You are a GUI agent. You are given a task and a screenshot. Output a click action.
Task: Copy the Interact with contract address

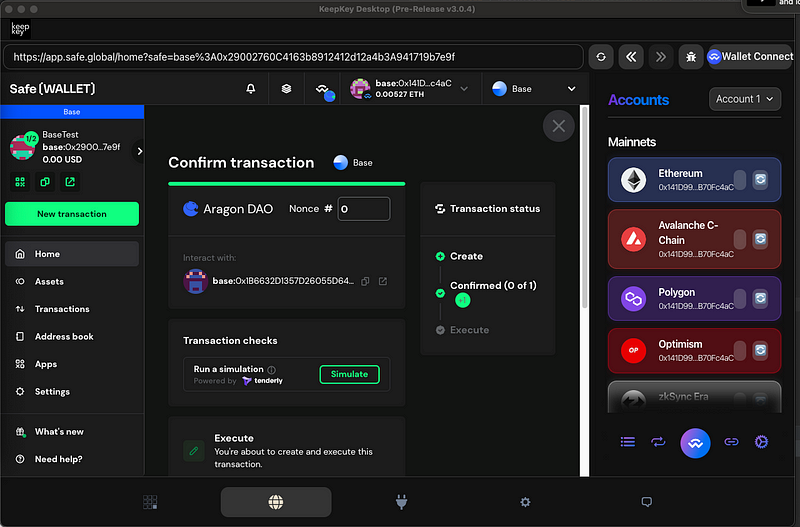[x=365, y=281]
